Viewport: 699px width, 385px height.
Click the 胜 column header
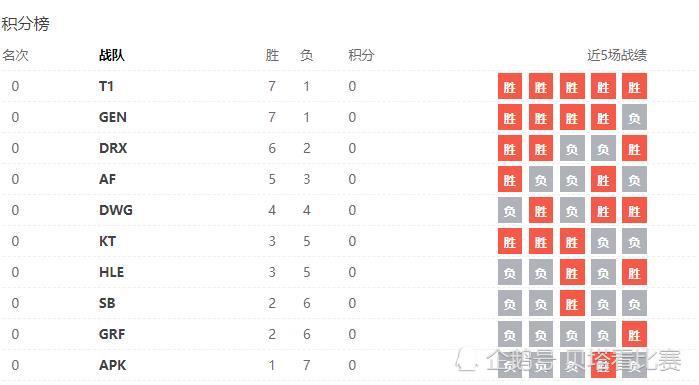pyautogui.click(x=272, y=55)
